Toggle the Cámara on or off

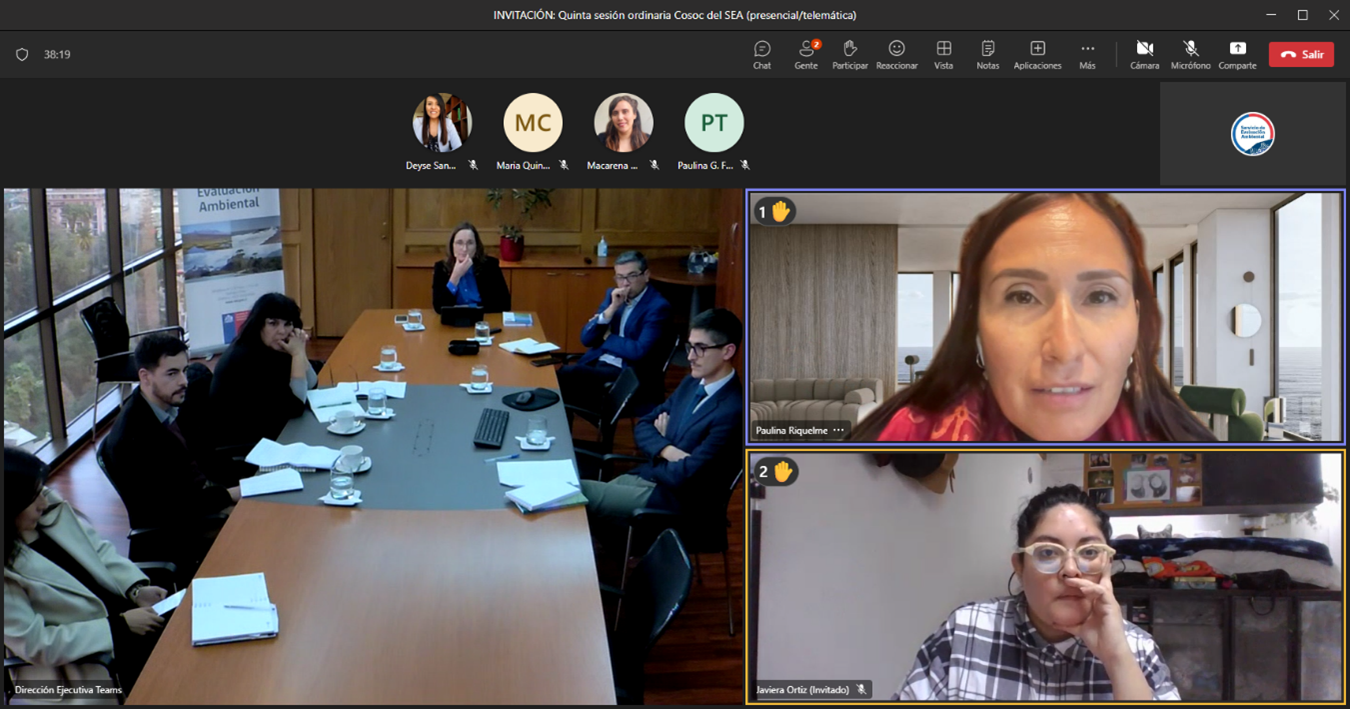(x=1144, y=54)
